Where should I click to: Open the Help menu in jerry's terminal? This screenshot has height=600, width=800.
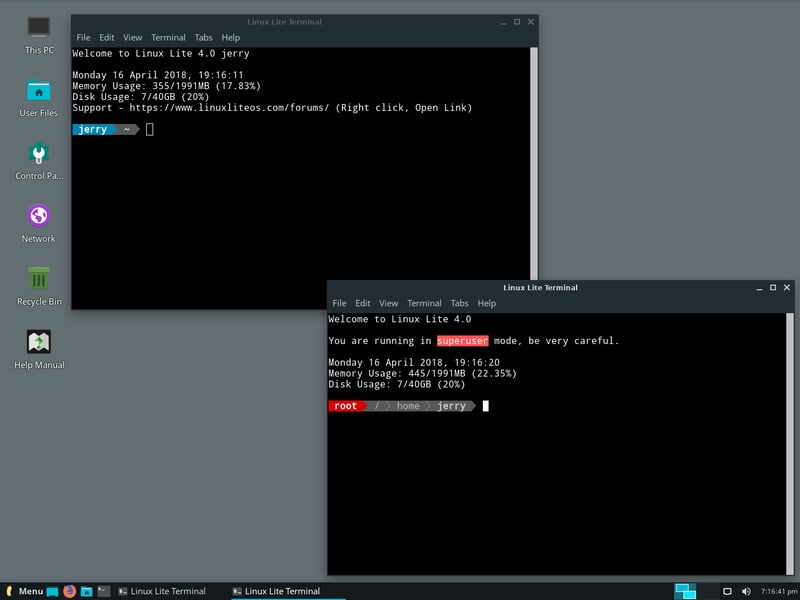click(x=230, y=37)
